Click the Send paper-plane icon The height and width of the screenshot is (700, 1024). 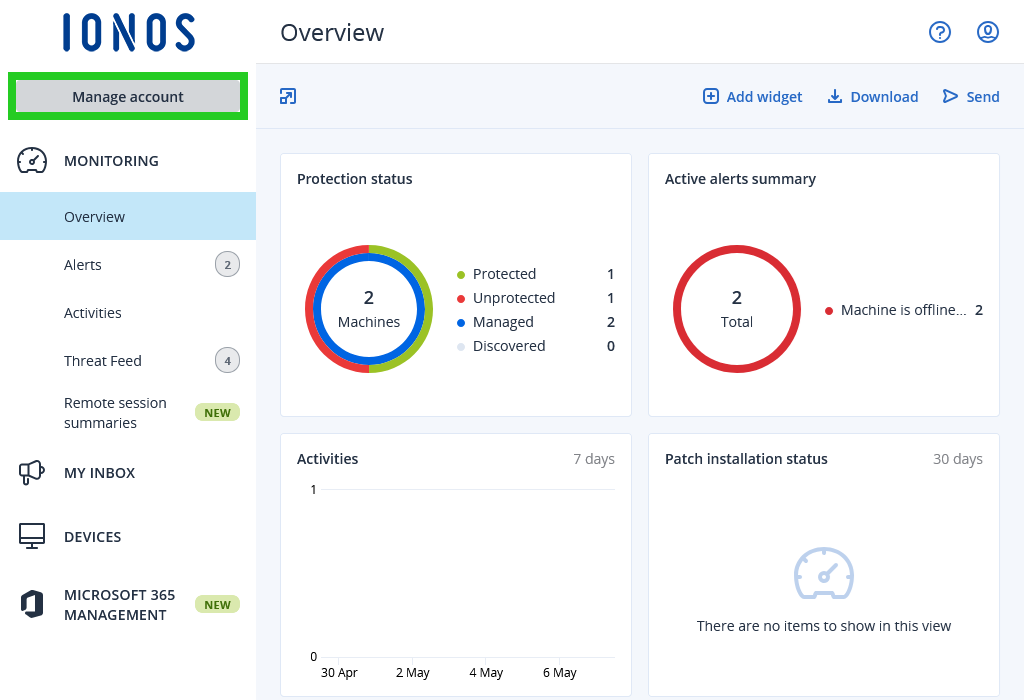(950, 97)
